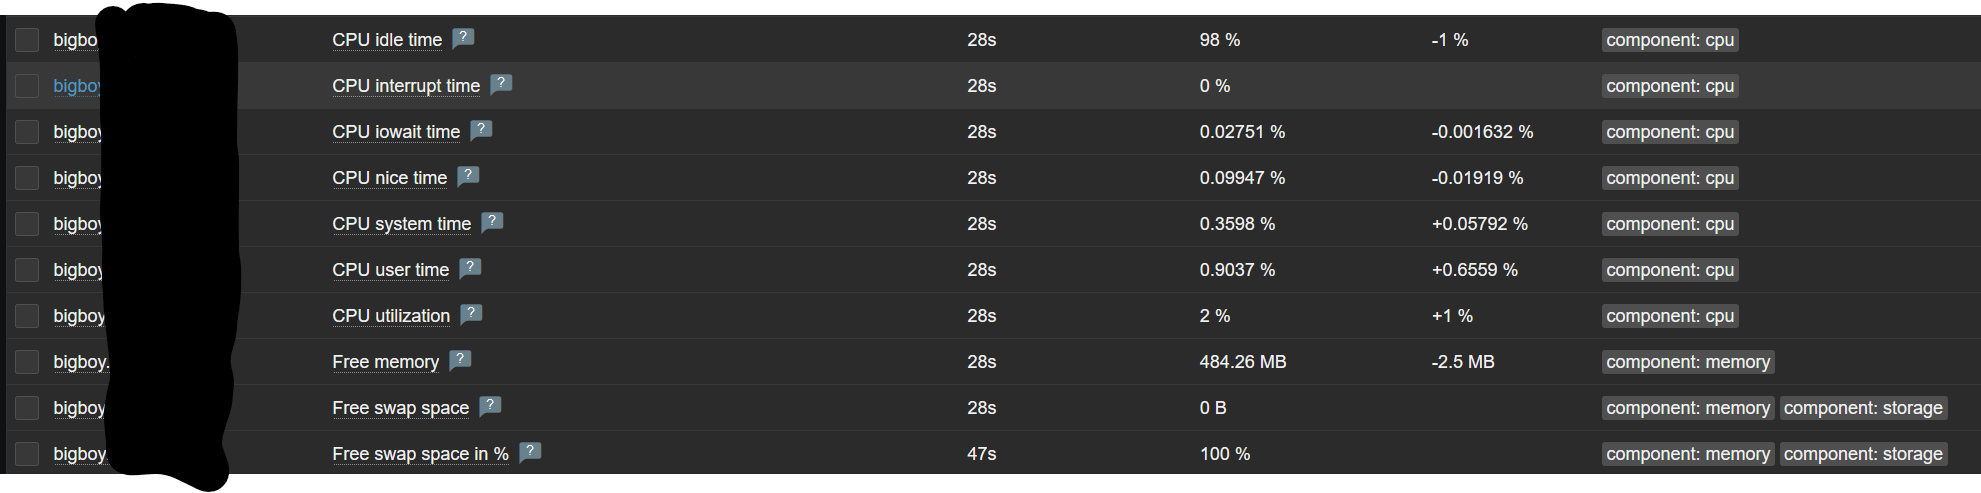1981x493 pixels.
Task: Click help icon next to CPU utilization
Action: click(x=471, y=314)
